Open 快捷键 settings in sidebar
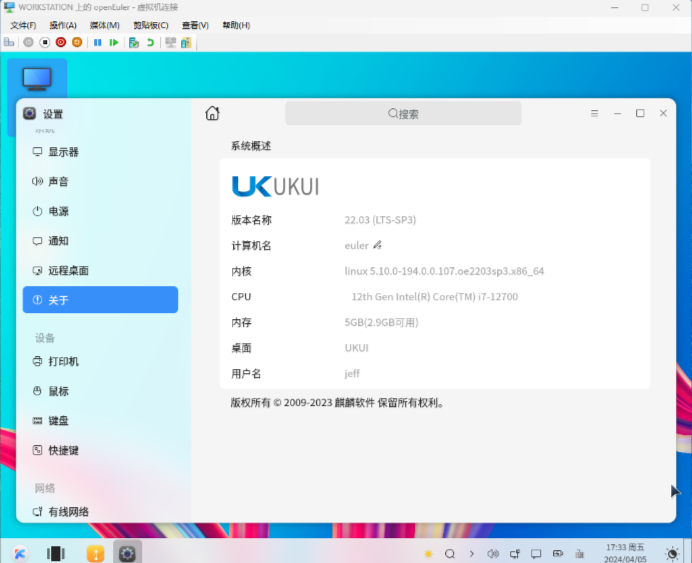The width and height of the screenshot is (692, 563). (x=63, y=450)
